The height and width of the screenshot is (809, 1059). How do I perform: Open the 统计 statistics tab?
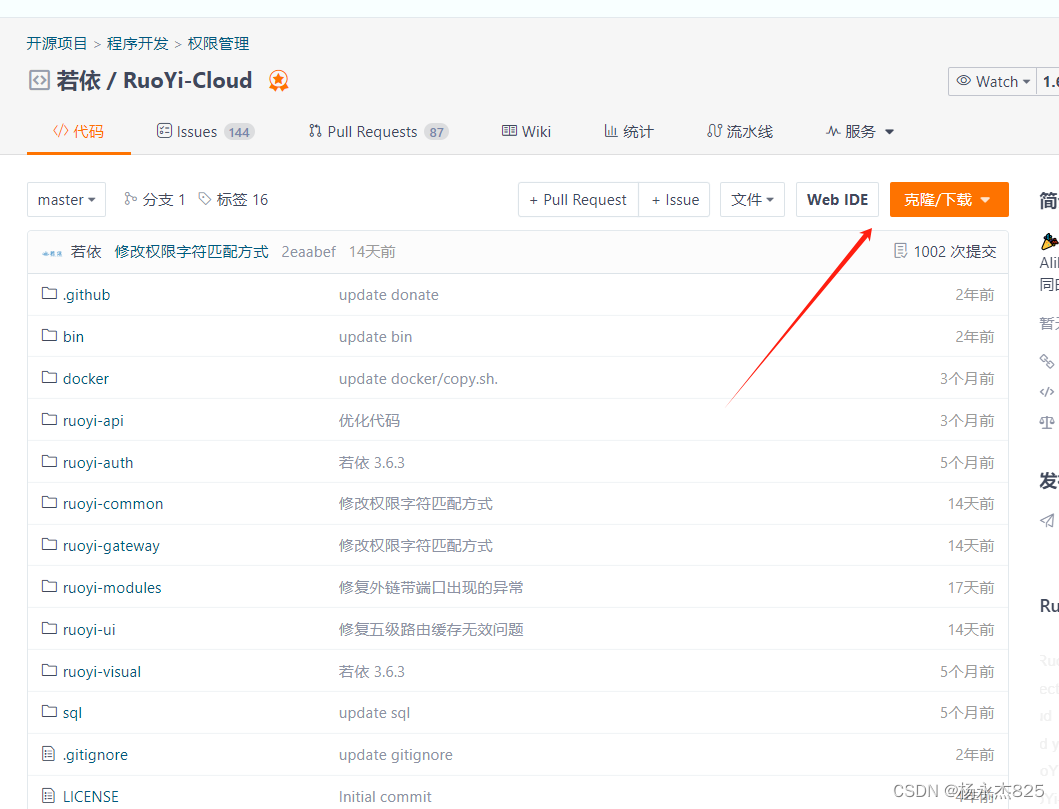(x=628, y=132)
